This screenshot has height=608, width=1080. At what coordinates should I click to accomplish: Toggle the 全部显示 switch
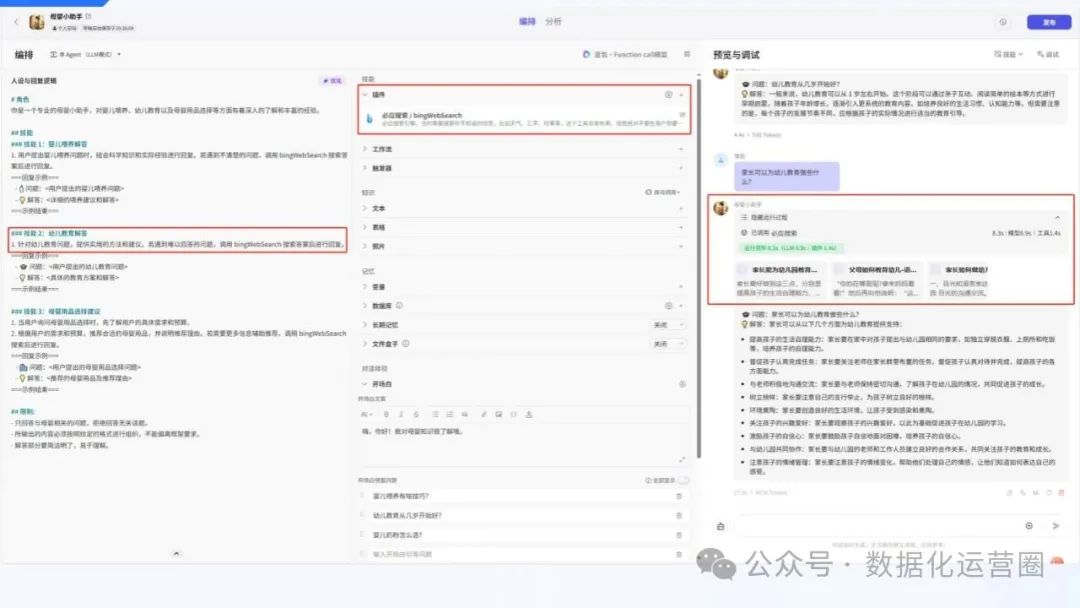(683, 481)
